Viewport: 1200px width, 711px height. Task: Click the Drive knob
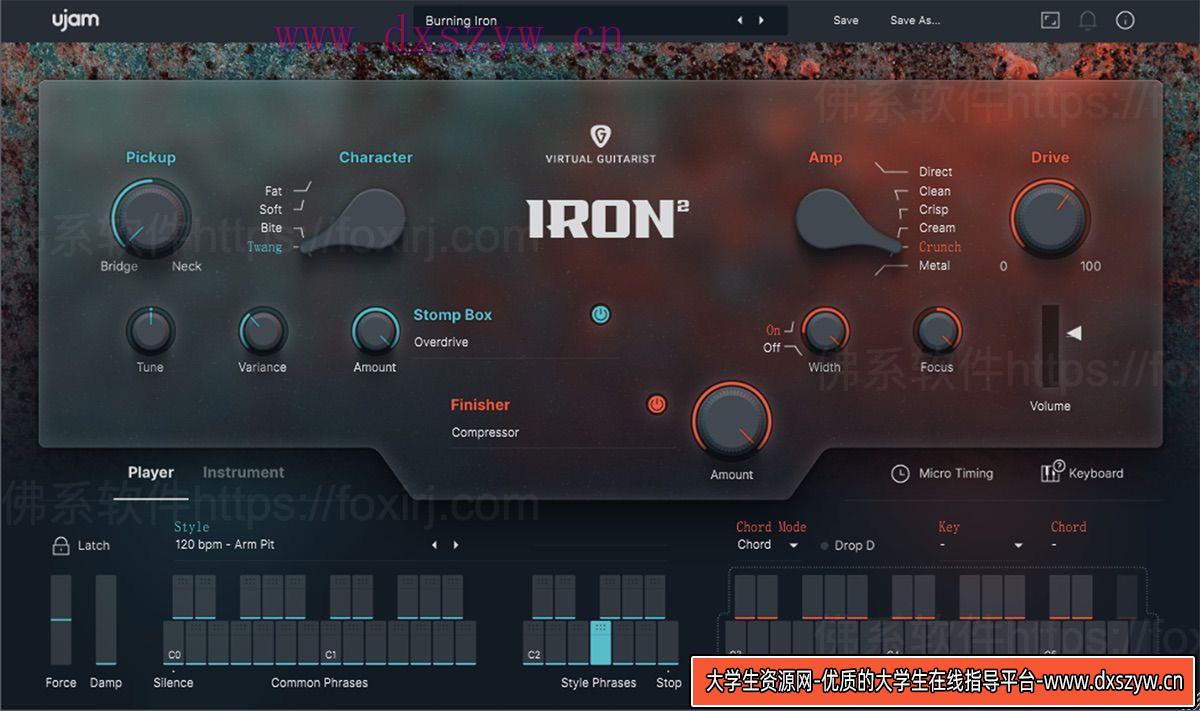point(1050,218)
